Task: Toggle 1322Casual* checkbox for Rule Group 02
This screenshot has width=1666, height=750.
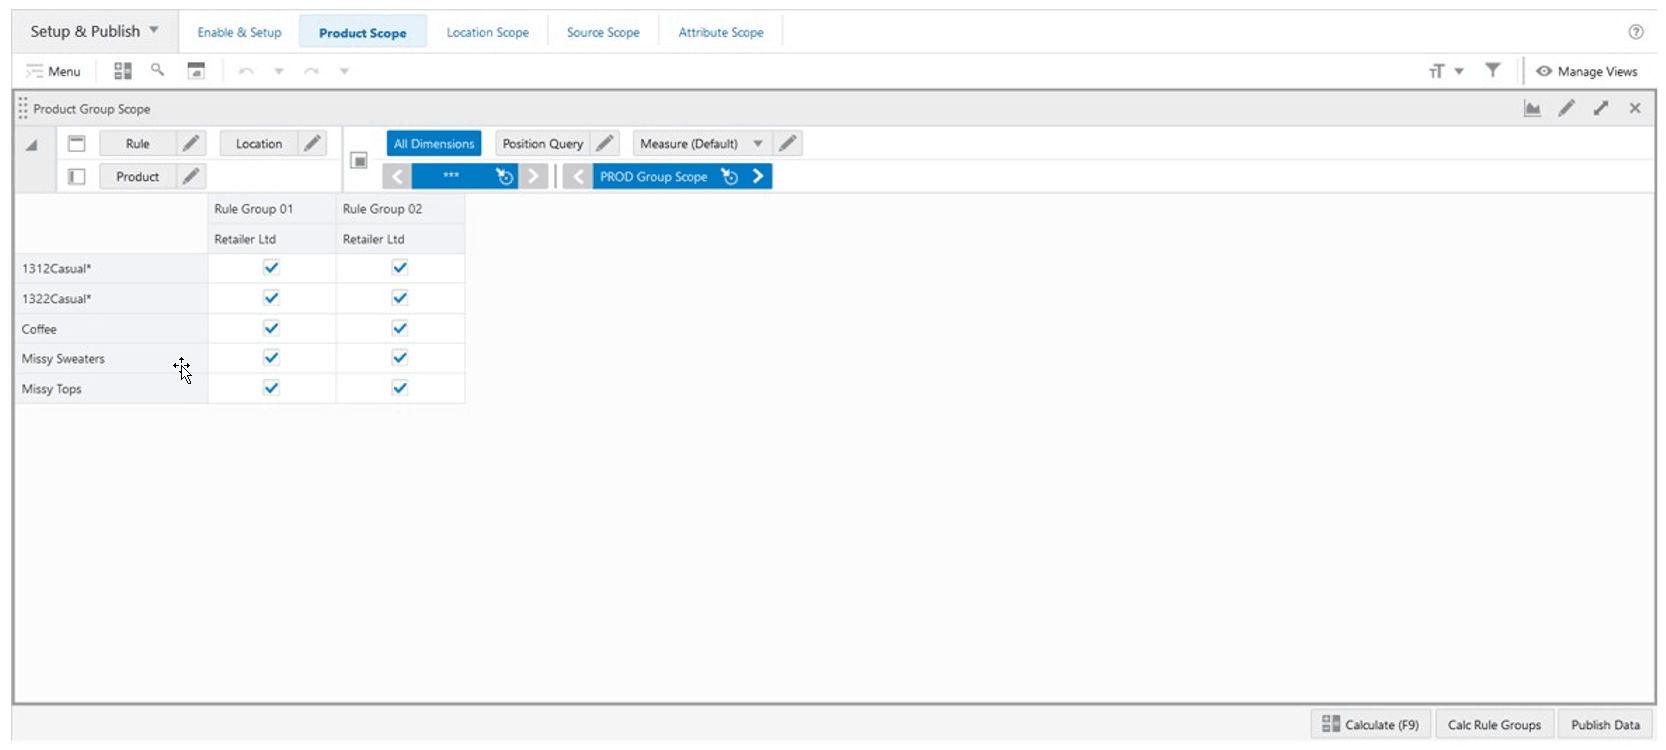Action: pyautogui.click(x=400, y=298)
